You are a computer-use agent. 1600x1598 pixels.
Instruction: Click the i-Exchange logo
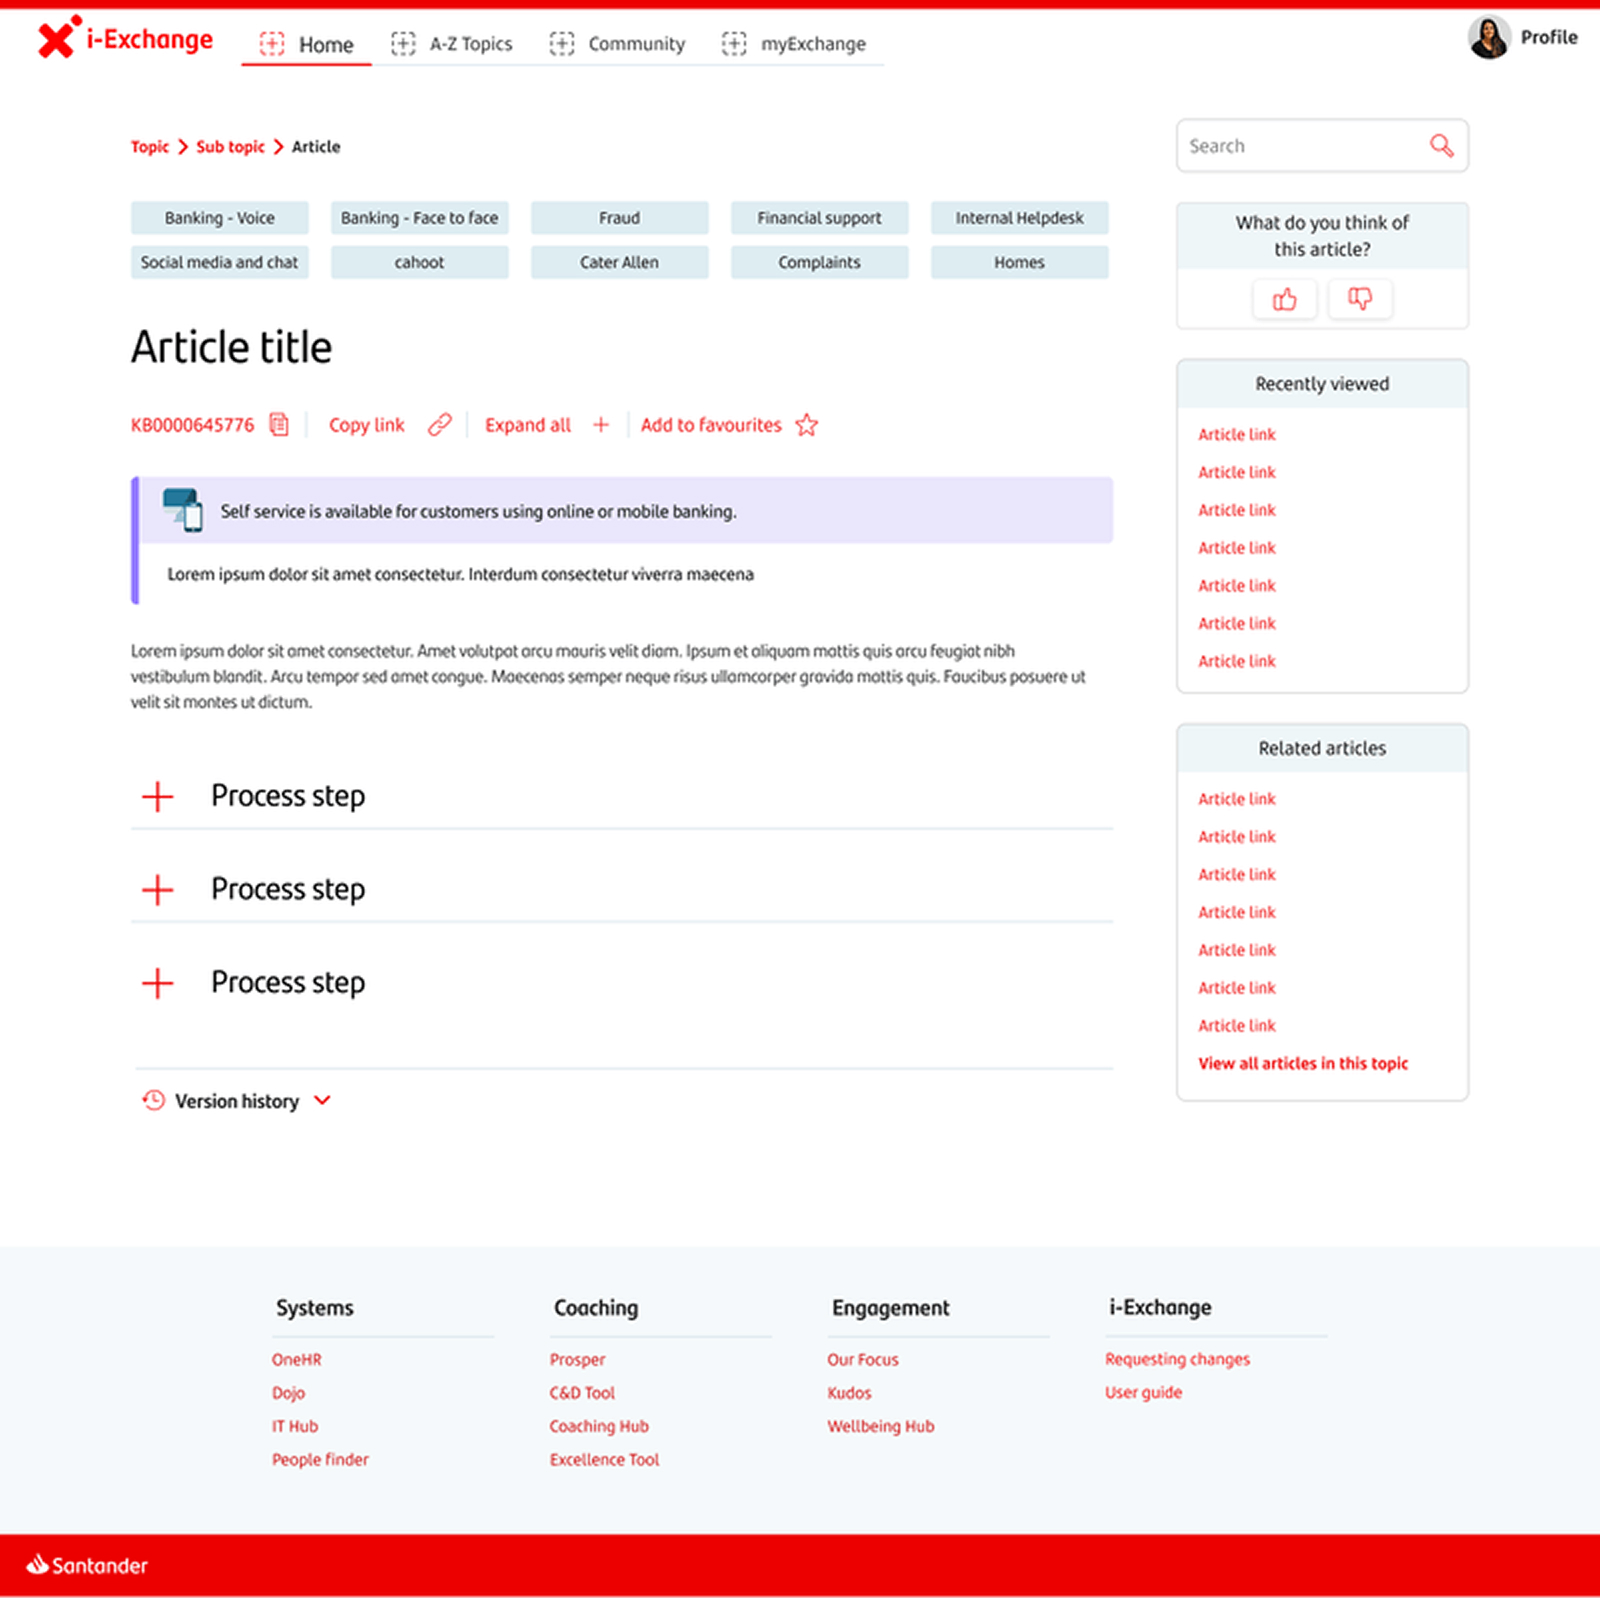coord(125,38)
